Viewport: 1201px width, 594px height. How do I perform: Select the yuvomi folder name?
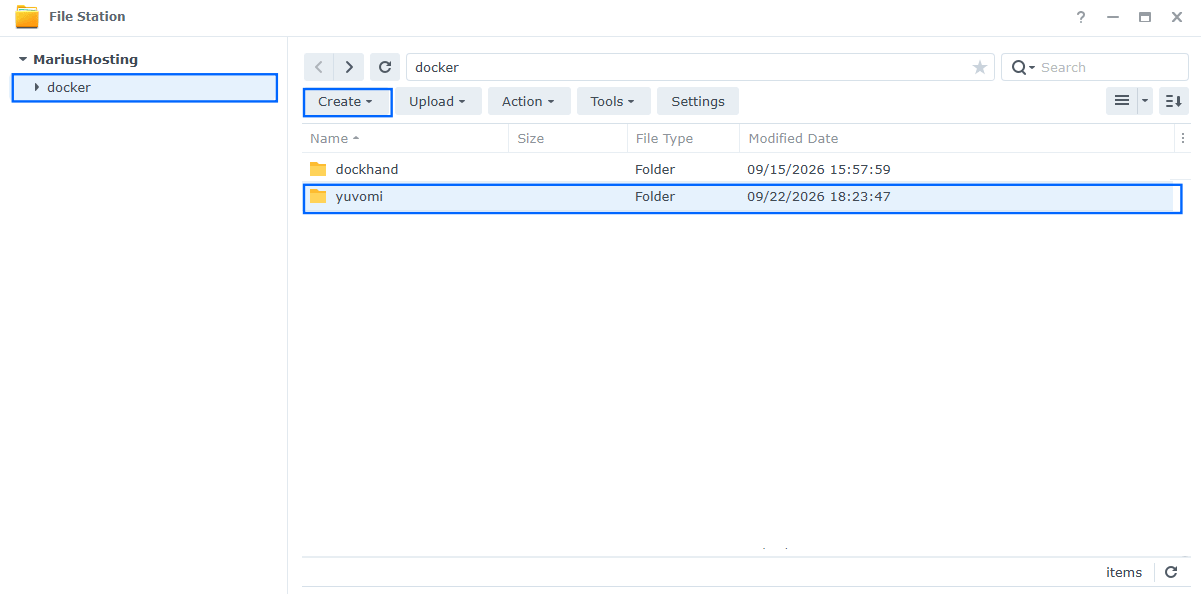click(x=359, y=196)
